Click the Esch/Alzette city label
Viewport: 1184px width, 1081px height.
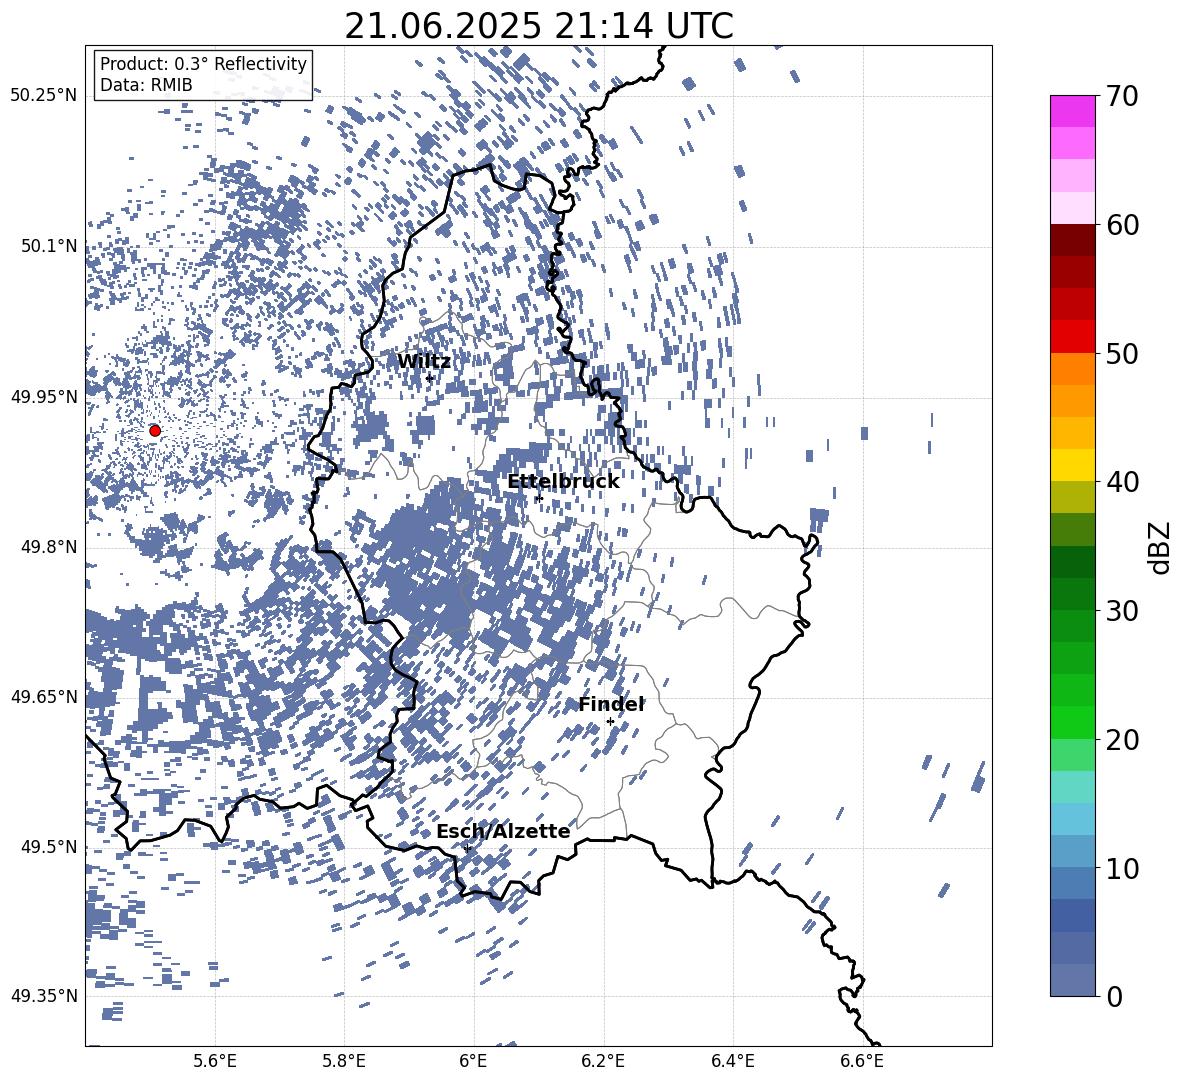tap(503, 831)
